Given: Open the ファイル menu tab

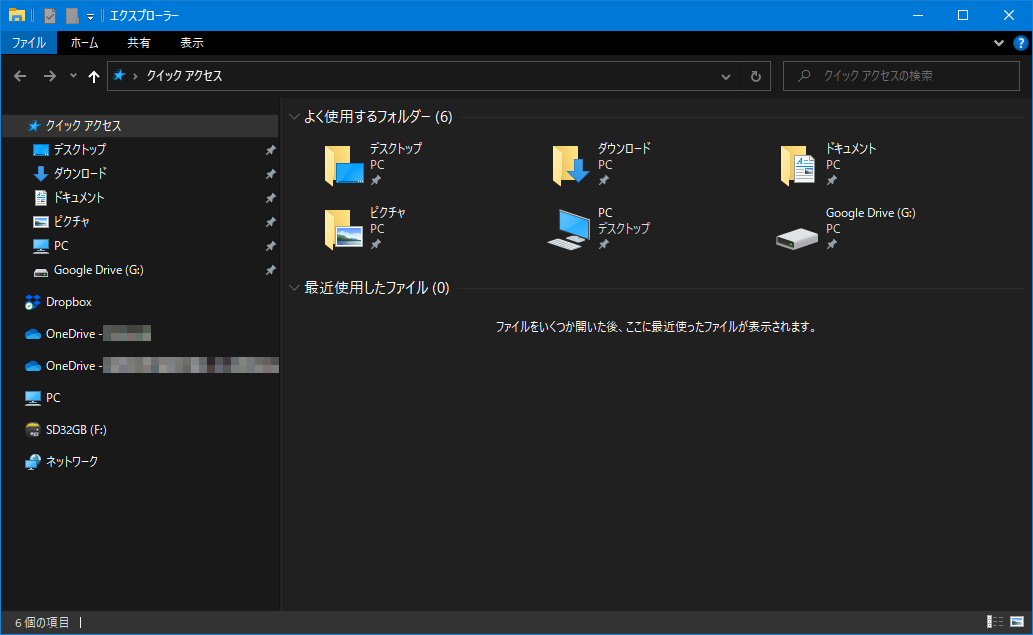Looking at the screenshot, I should click(x=28, y=43).
